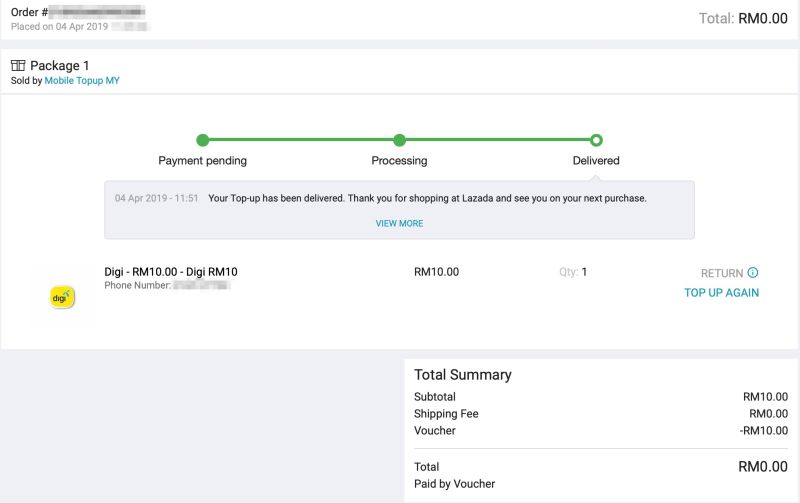Click the Placed on 04 Apr 2019 text

59,27
